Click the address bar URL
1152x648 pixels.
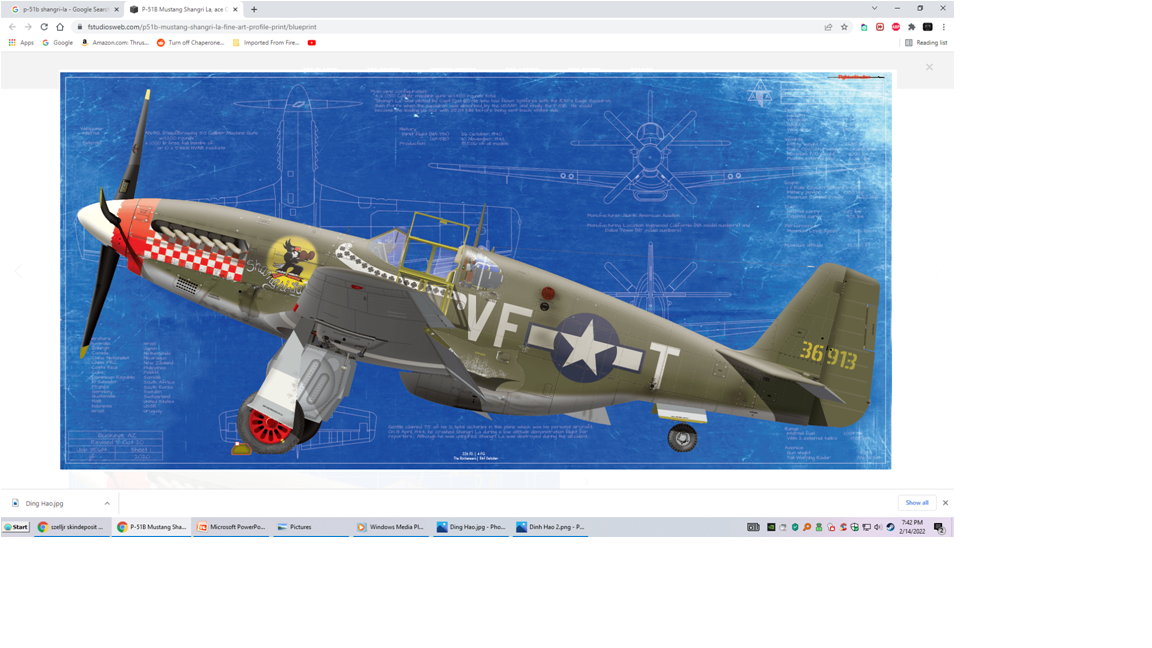(202, 27)
